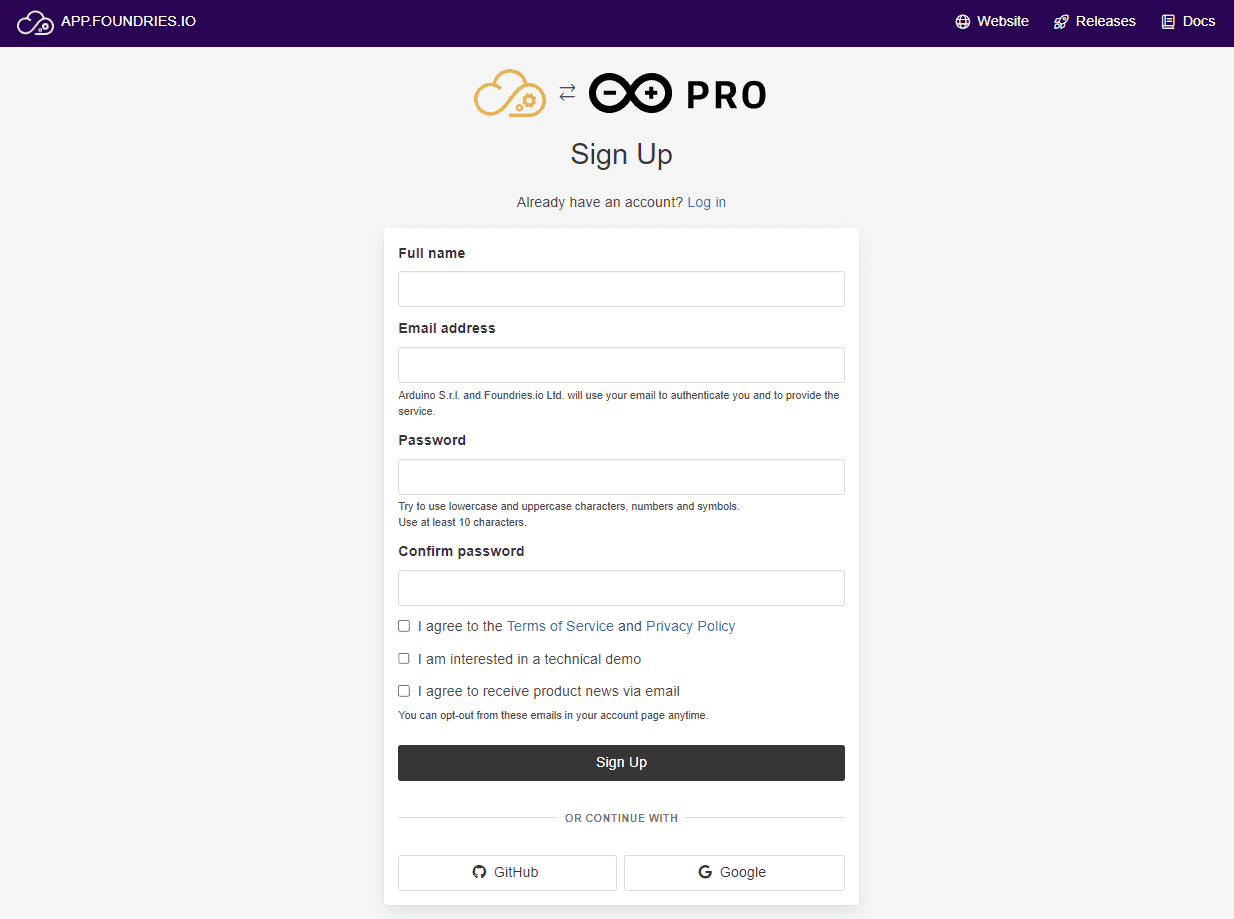Open Docs from the top navigation
The width and height of the screenshot is (1234, 919).
point(1198,22)
